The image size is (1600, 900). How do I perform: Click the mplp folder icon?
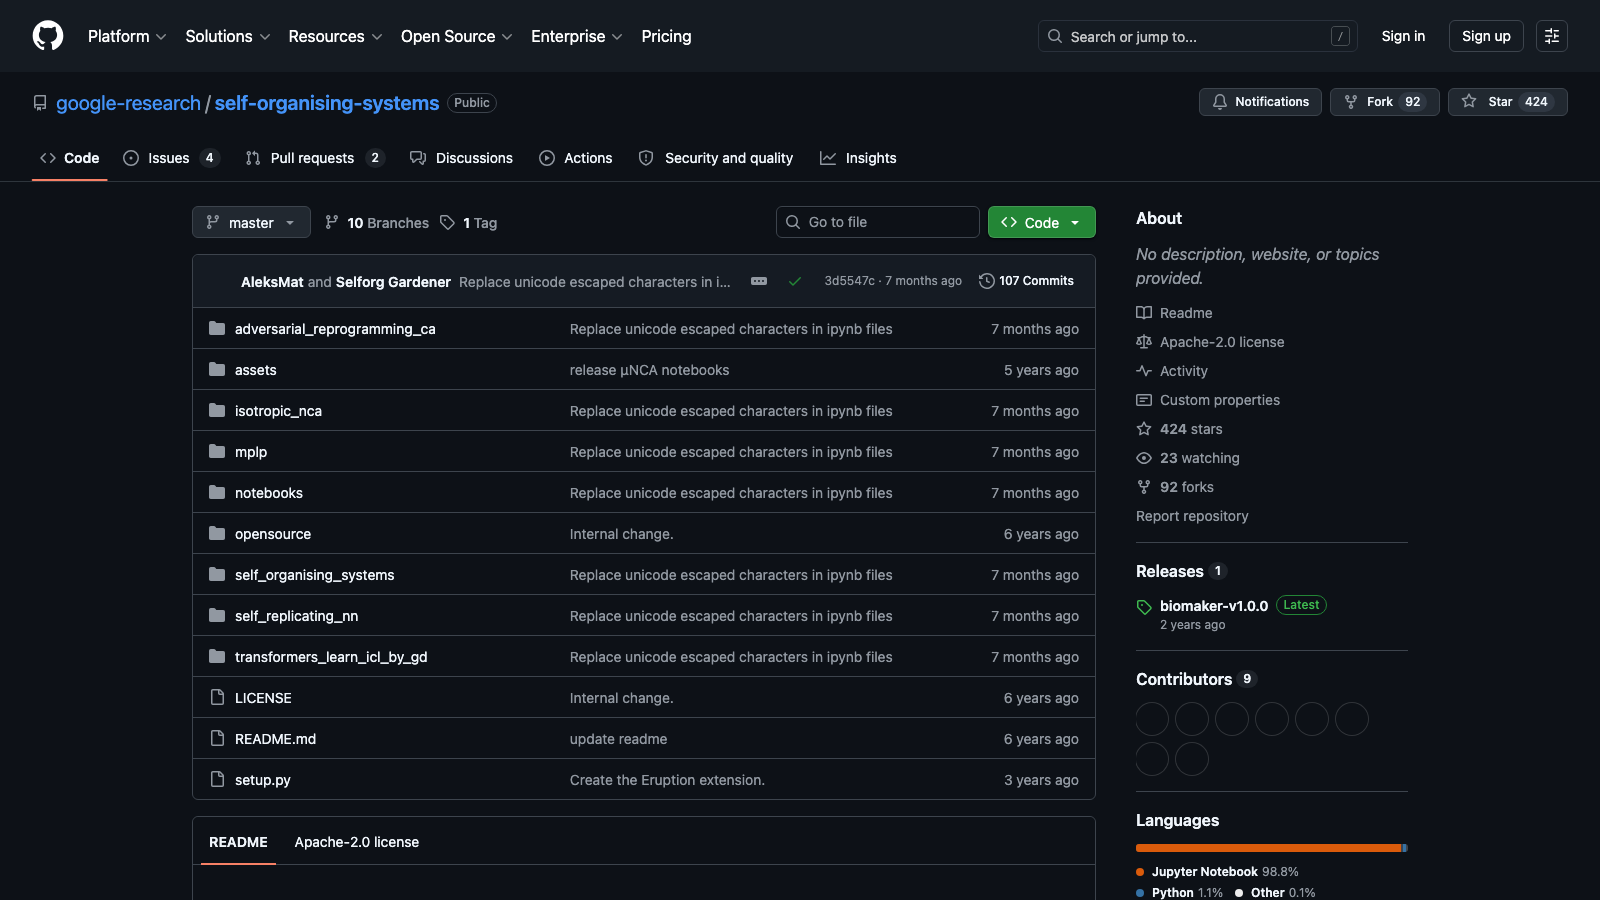pyautogui.click(x=217, y=451)
